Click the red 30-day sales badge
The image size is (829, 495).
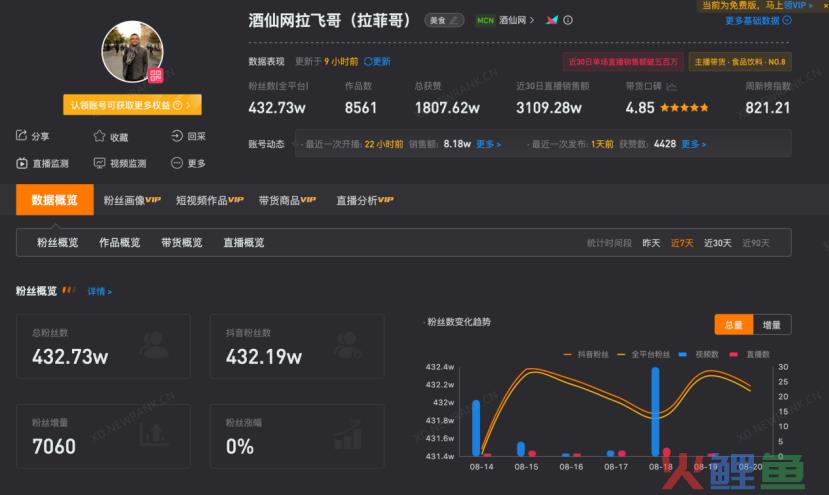(x=623, y=62)
